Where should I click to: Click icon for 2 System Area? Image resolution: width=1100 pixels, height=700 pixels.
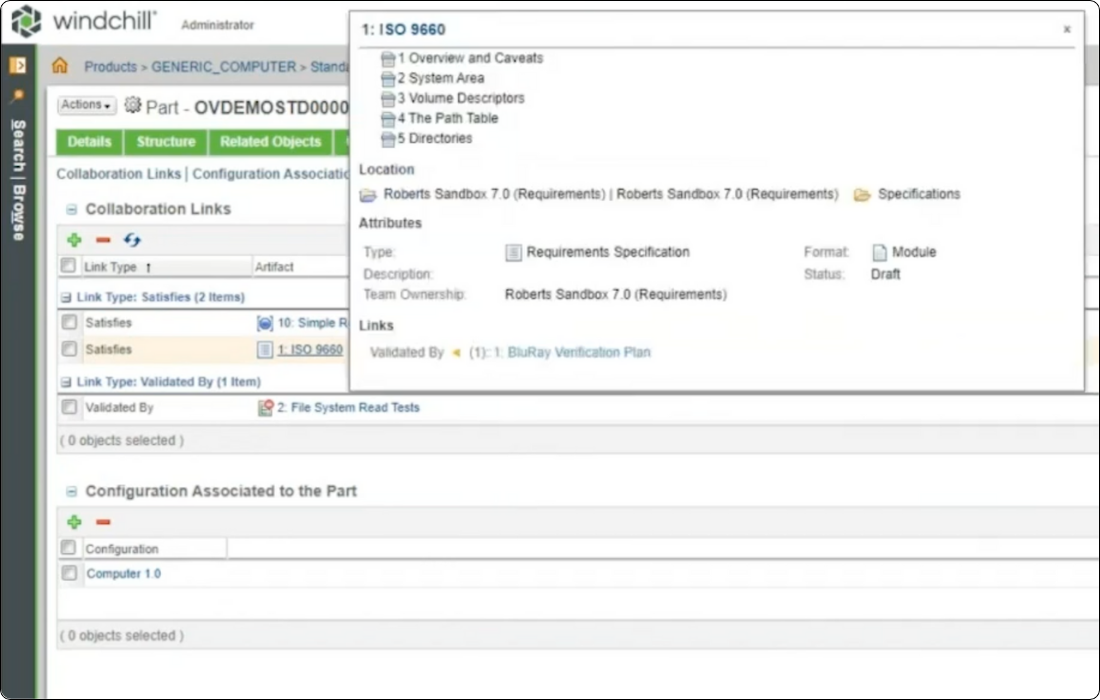[x=388, y=79]
